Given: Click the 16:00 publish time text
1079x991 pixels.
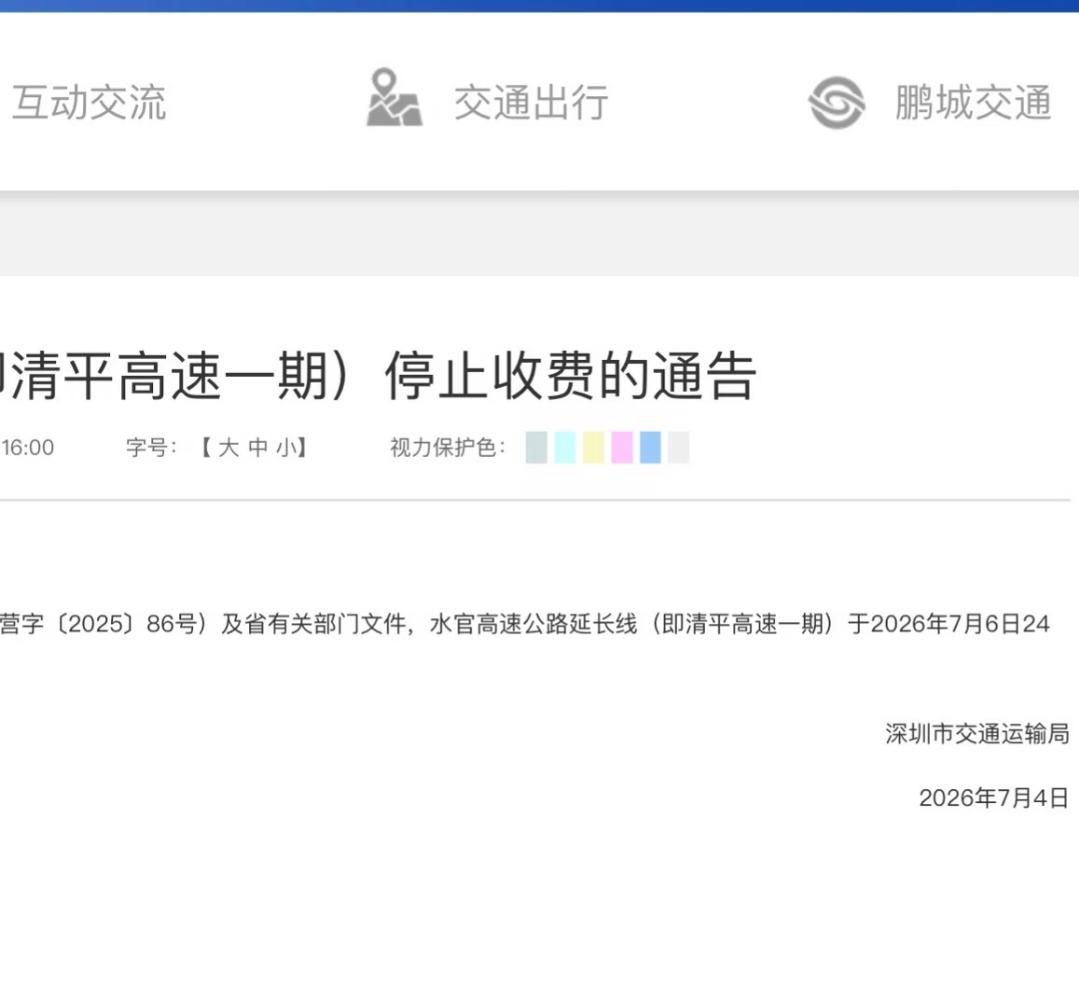Looking at the screenshot, I should (28, 448).
